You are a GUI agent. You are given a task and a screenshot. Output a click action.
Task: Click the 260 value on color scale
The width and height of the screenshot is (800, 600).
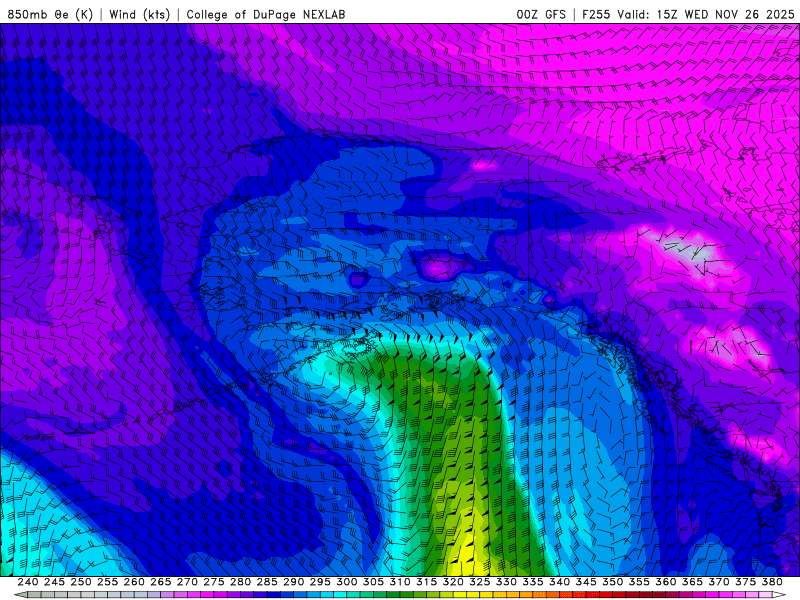pyautogui.click(x=134, y=582)
